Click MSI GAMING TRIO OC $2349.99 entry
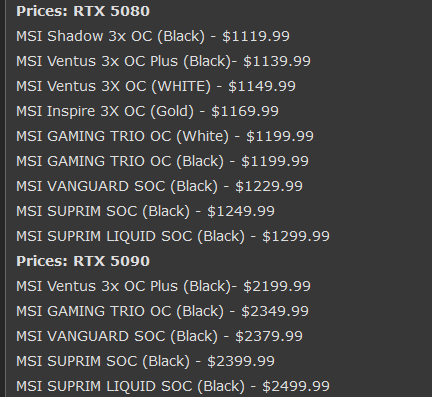 (x=162, y=311)
